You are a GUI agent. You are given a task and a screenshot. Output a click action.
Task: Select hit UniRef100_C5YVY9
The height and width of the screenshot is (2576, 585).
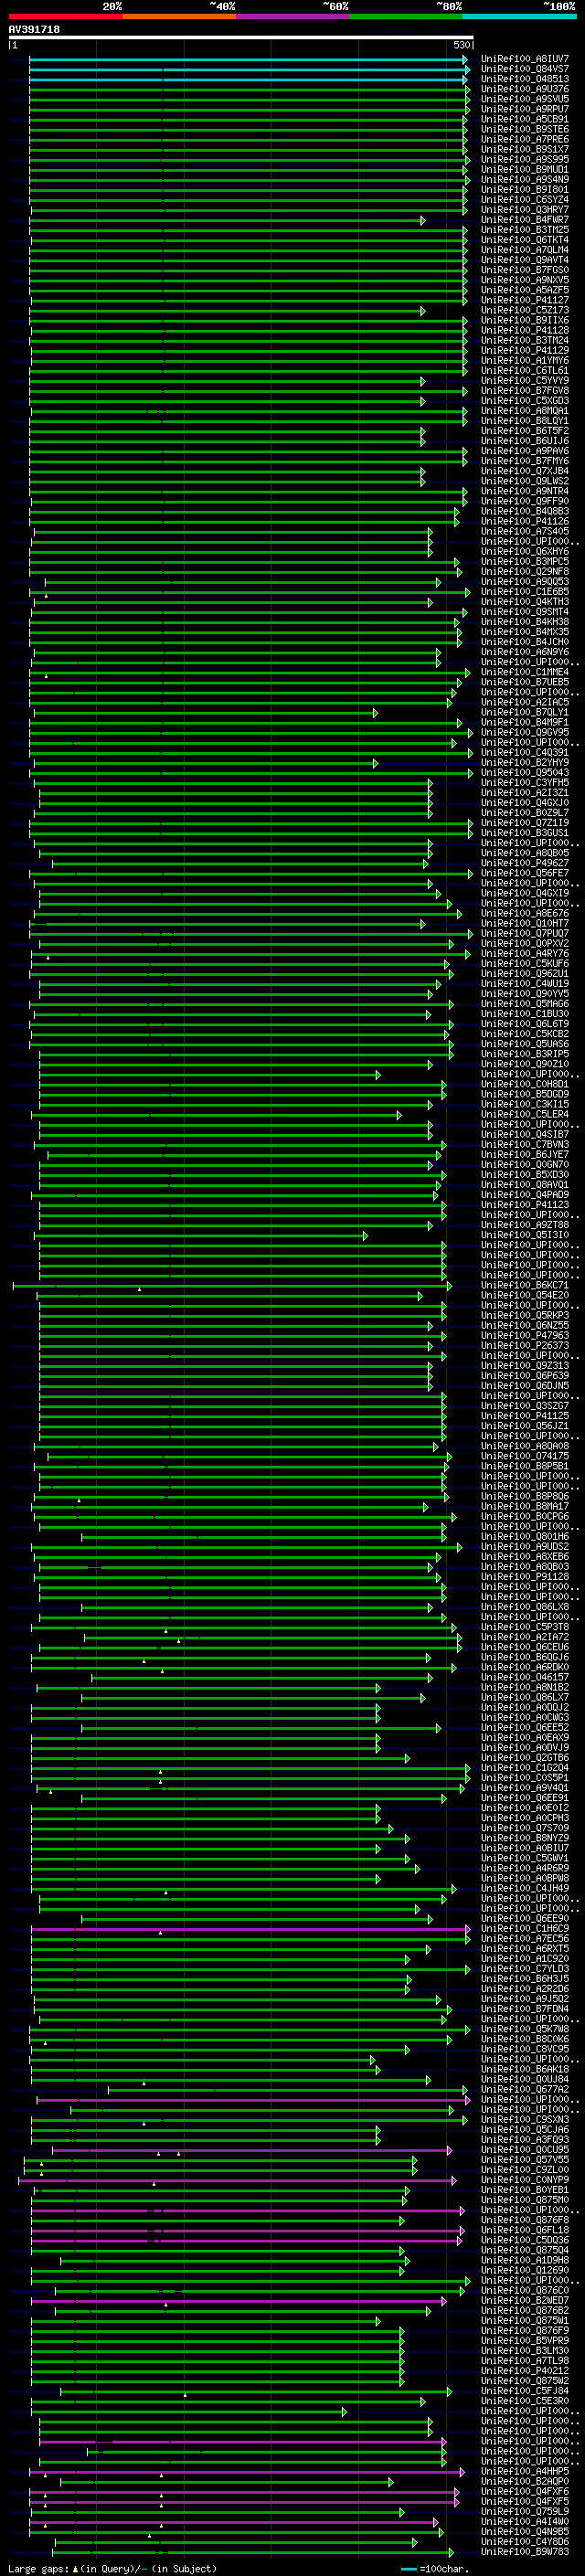[x=524, y=381]
